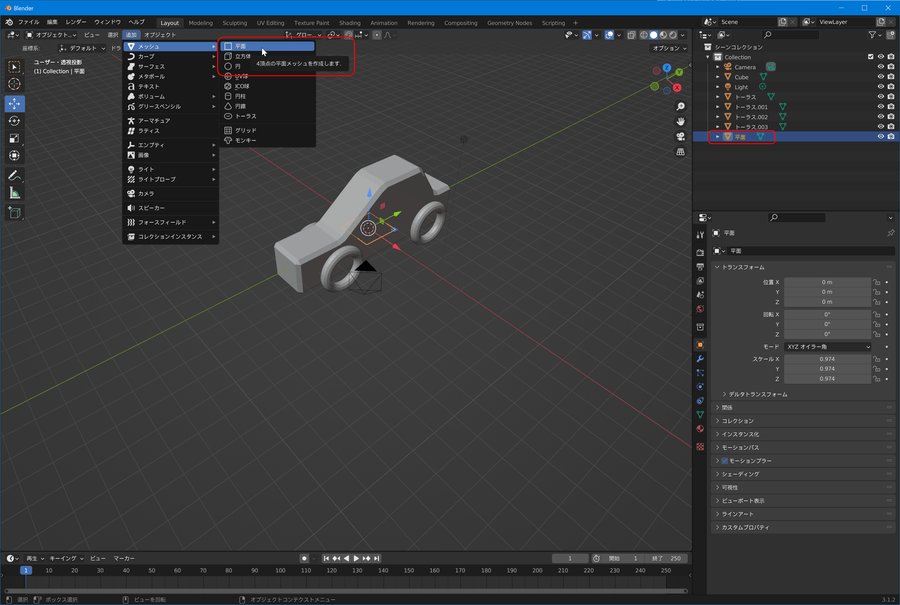Hide the Cube object with its eye icon

point(880,77)
